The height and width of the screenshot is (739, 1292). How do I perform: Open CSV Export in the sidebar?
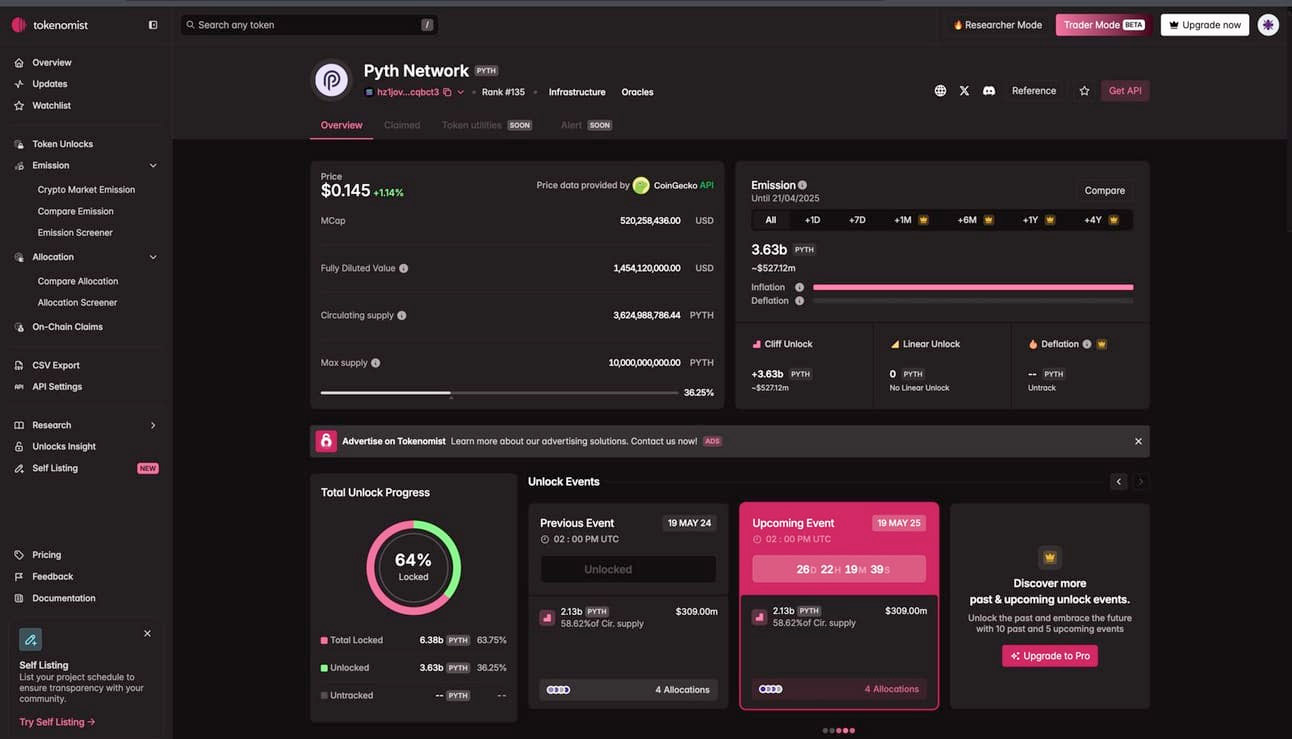pos(55,365)
